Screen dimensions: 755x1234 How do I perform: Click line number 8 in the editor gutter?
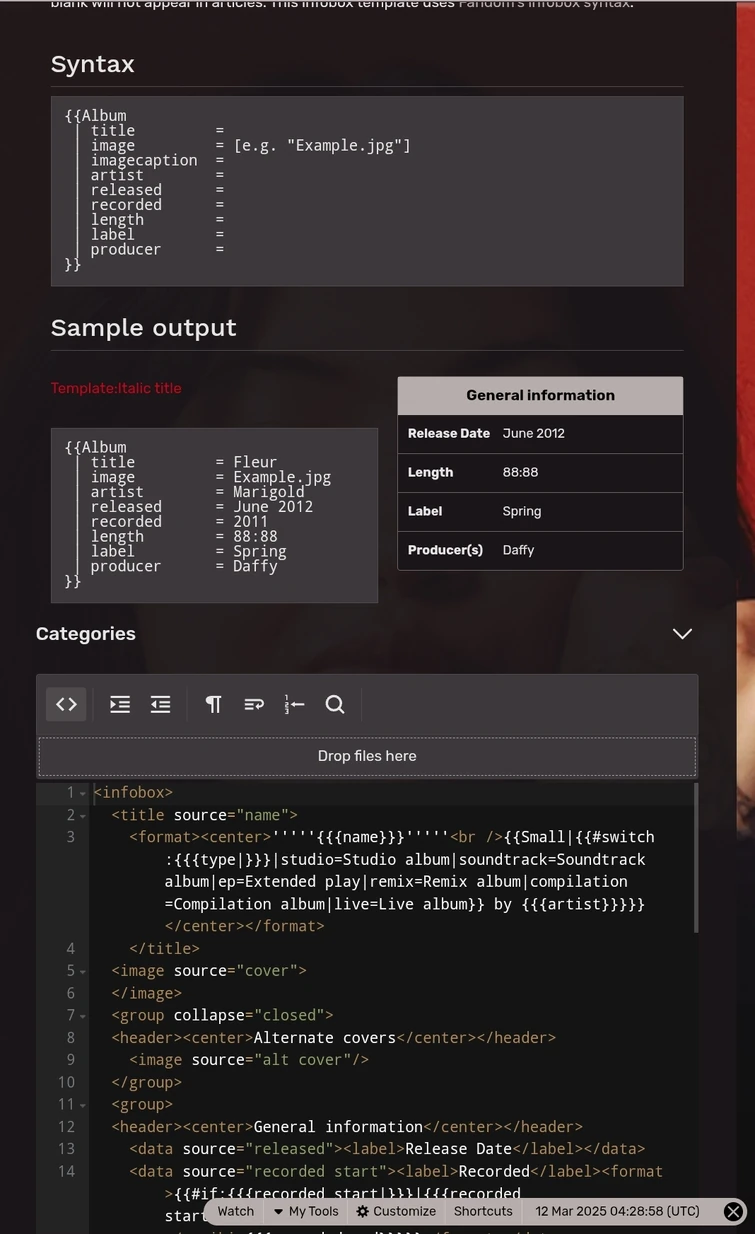point(70,1038)
